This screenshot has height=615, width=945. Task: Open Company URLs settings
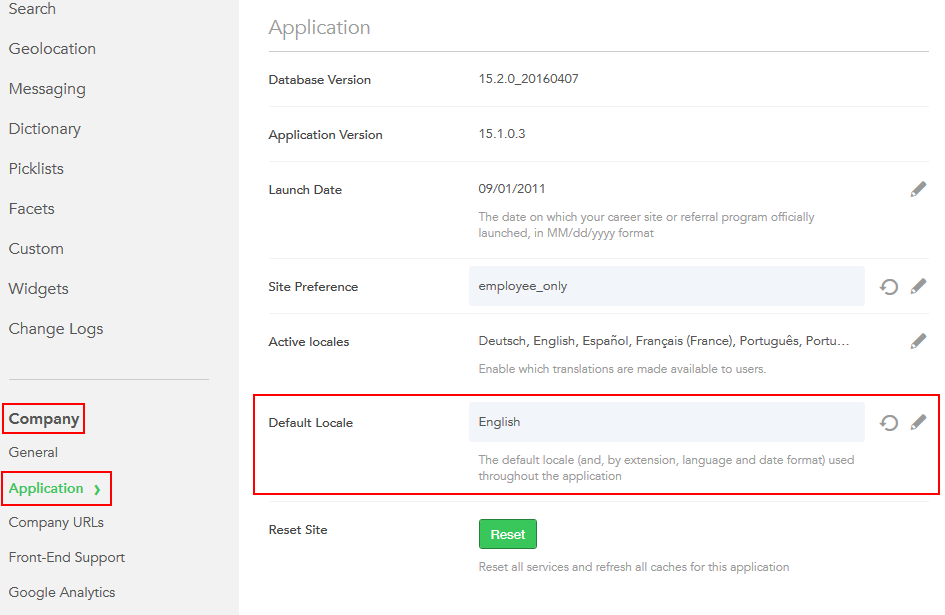[56, 522]
